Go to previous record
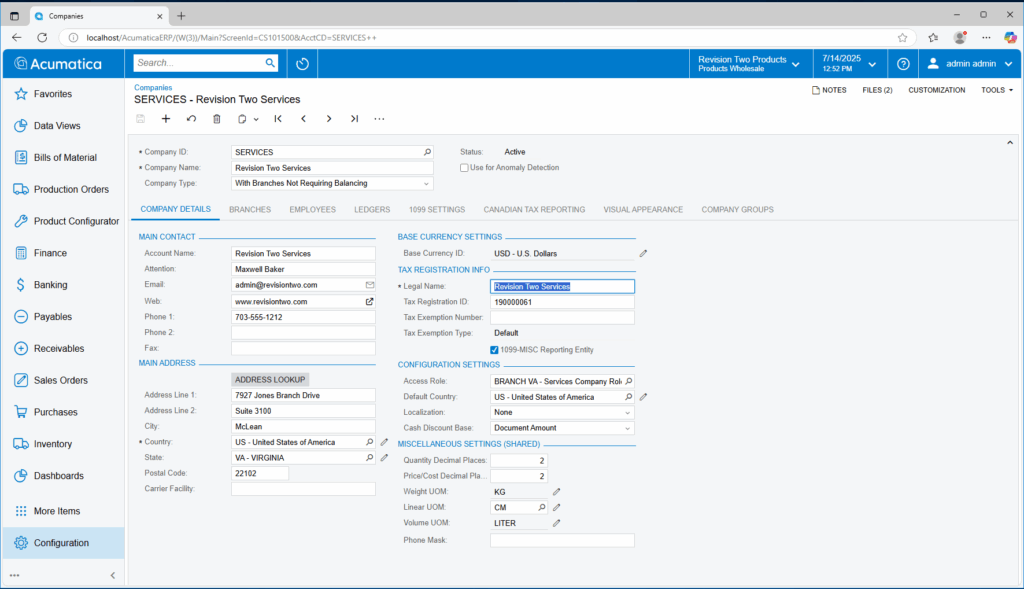 pyautogui.click(x=304, y=119)
